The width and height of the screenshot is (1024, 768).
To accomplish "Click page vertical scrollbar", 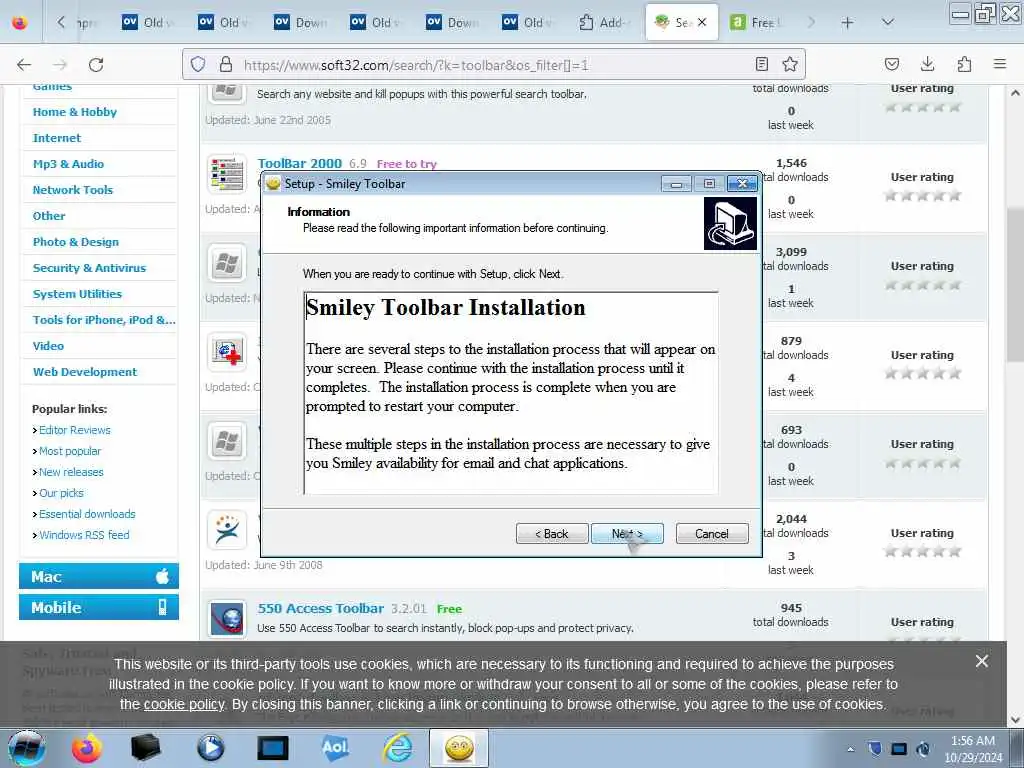I will (x=1015, y=284).
